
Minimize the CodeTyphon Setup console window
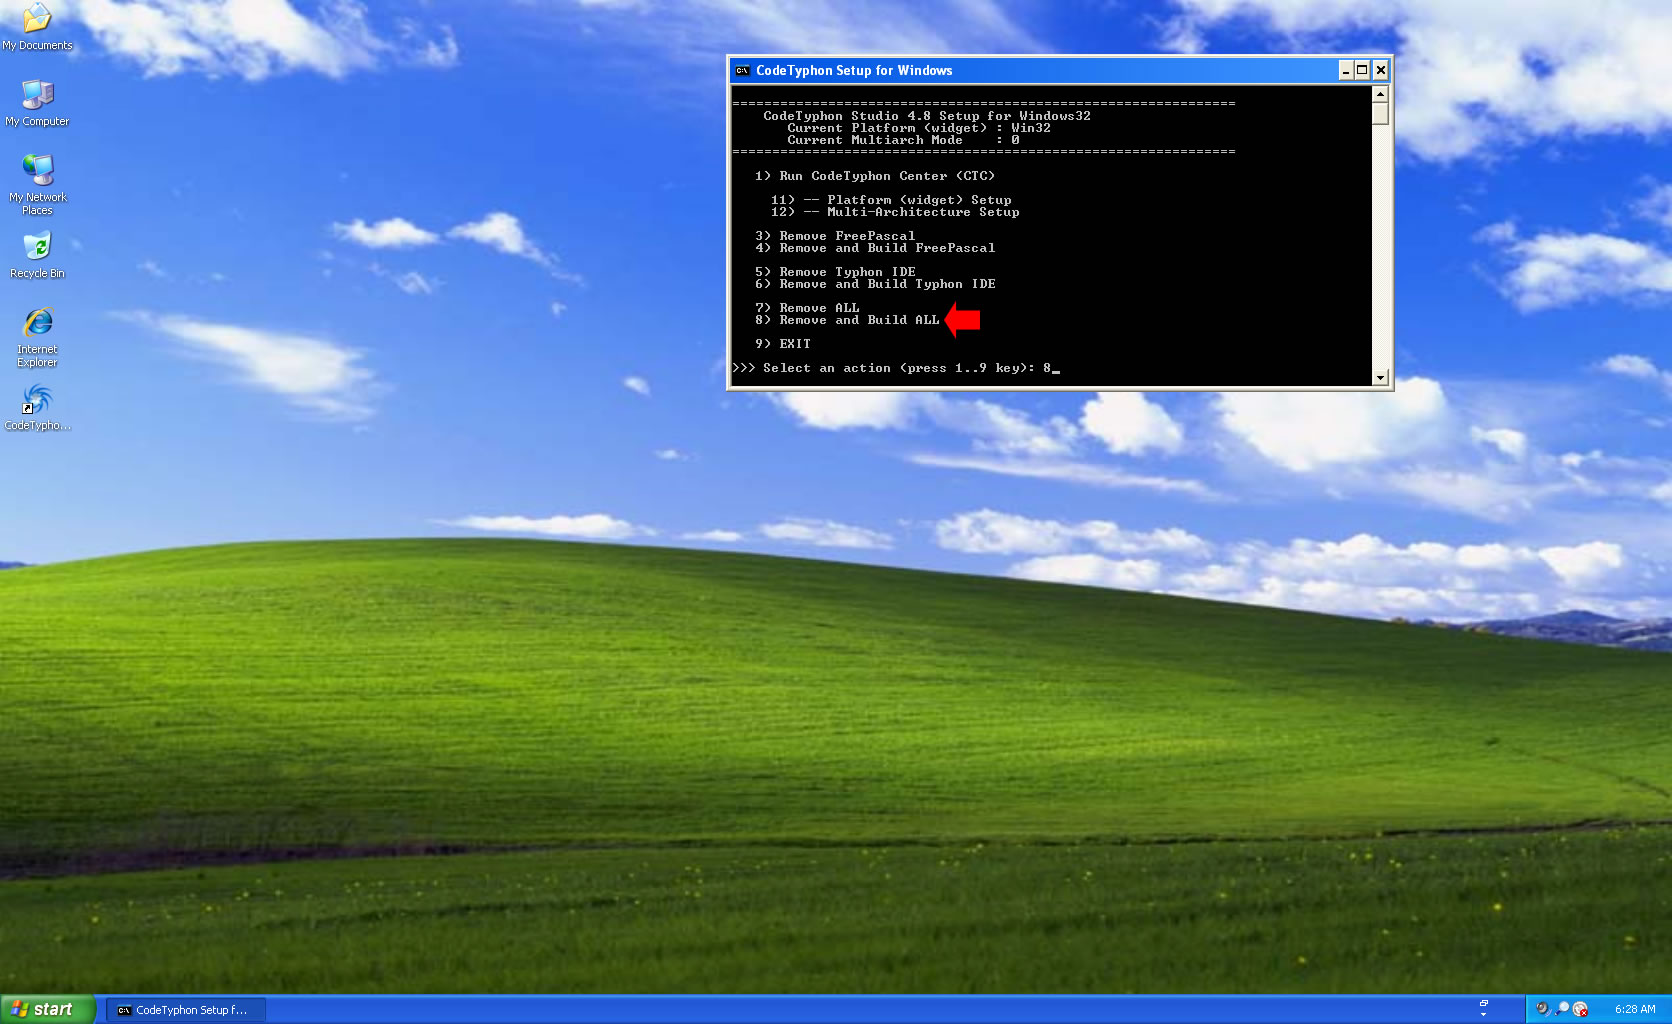[x=1346, y=70]
